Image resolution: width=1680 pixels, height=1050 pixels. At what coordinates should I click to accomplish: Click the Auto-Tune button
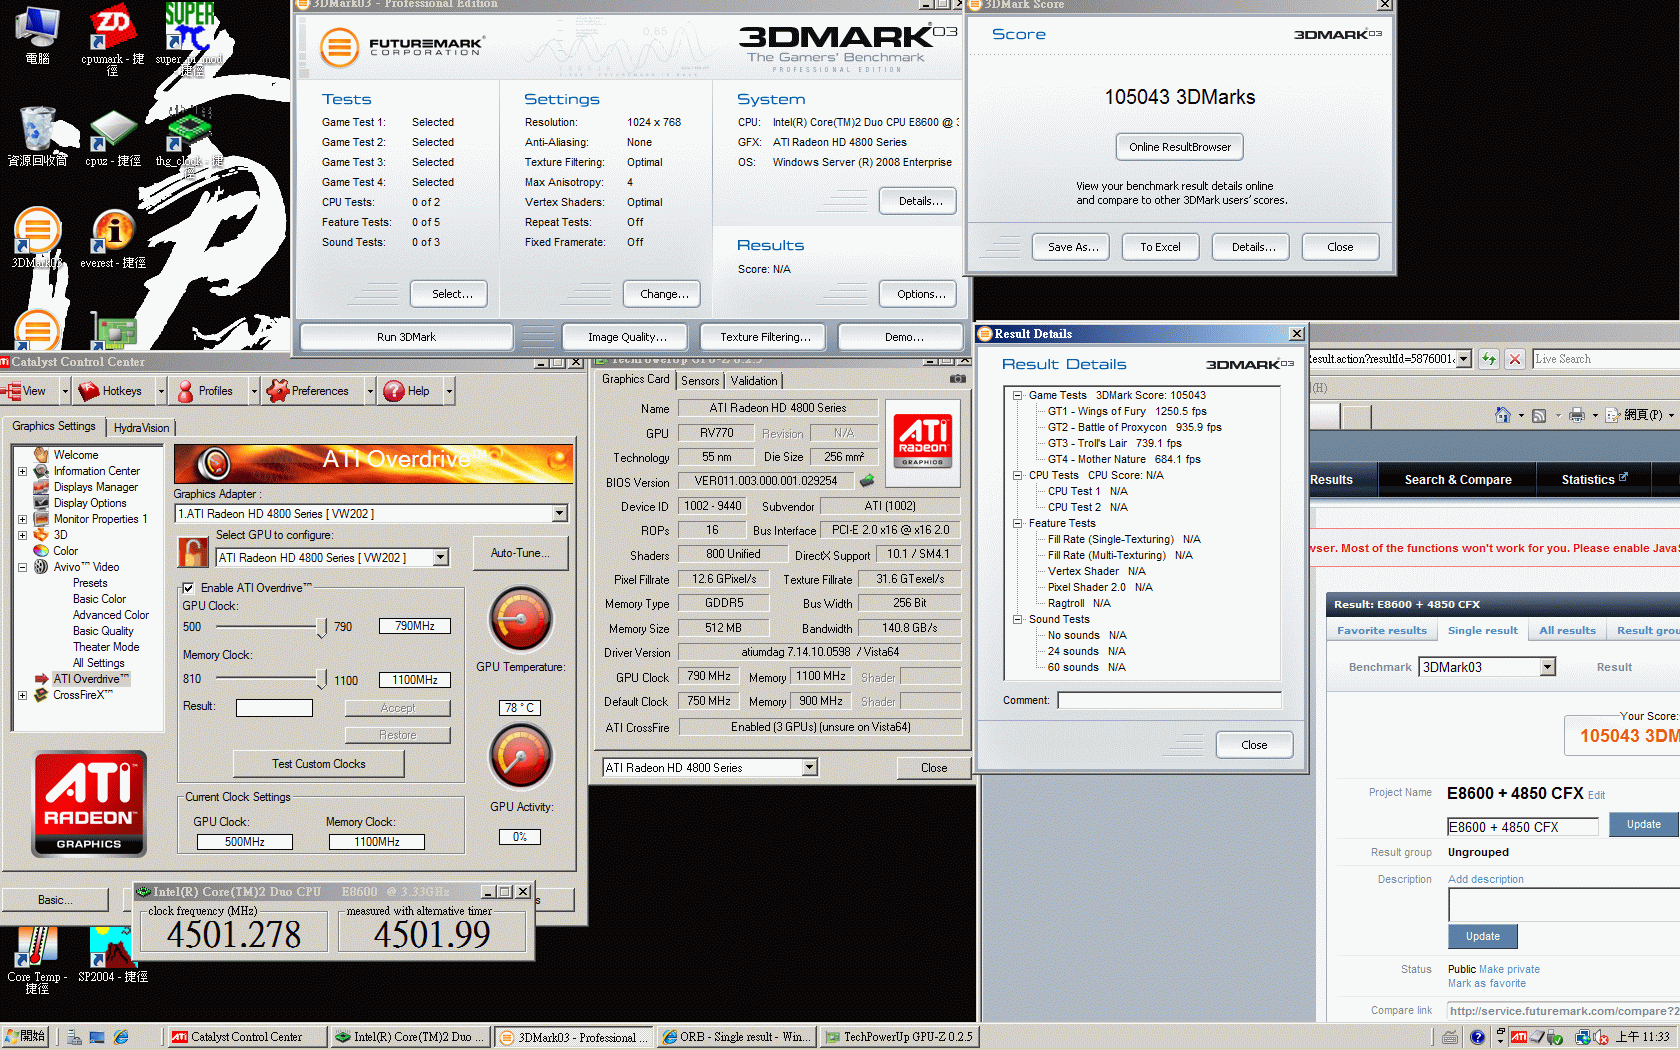click(520, 553)
